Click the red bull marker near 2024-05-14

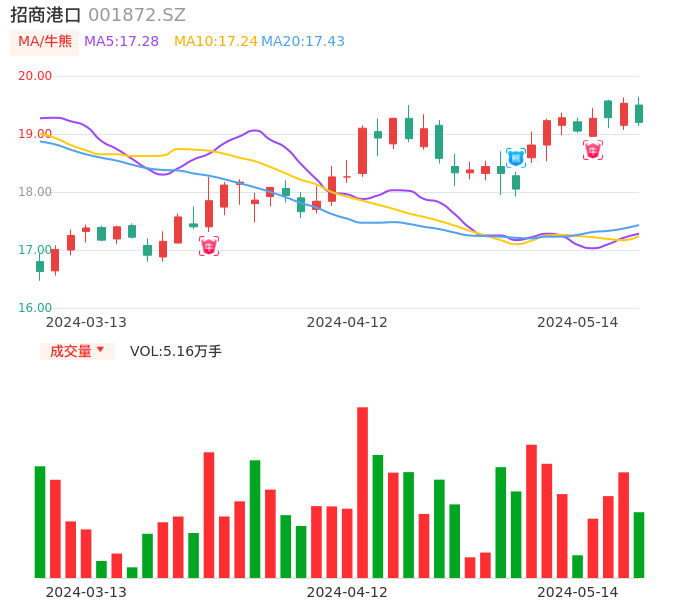(593, 150)
